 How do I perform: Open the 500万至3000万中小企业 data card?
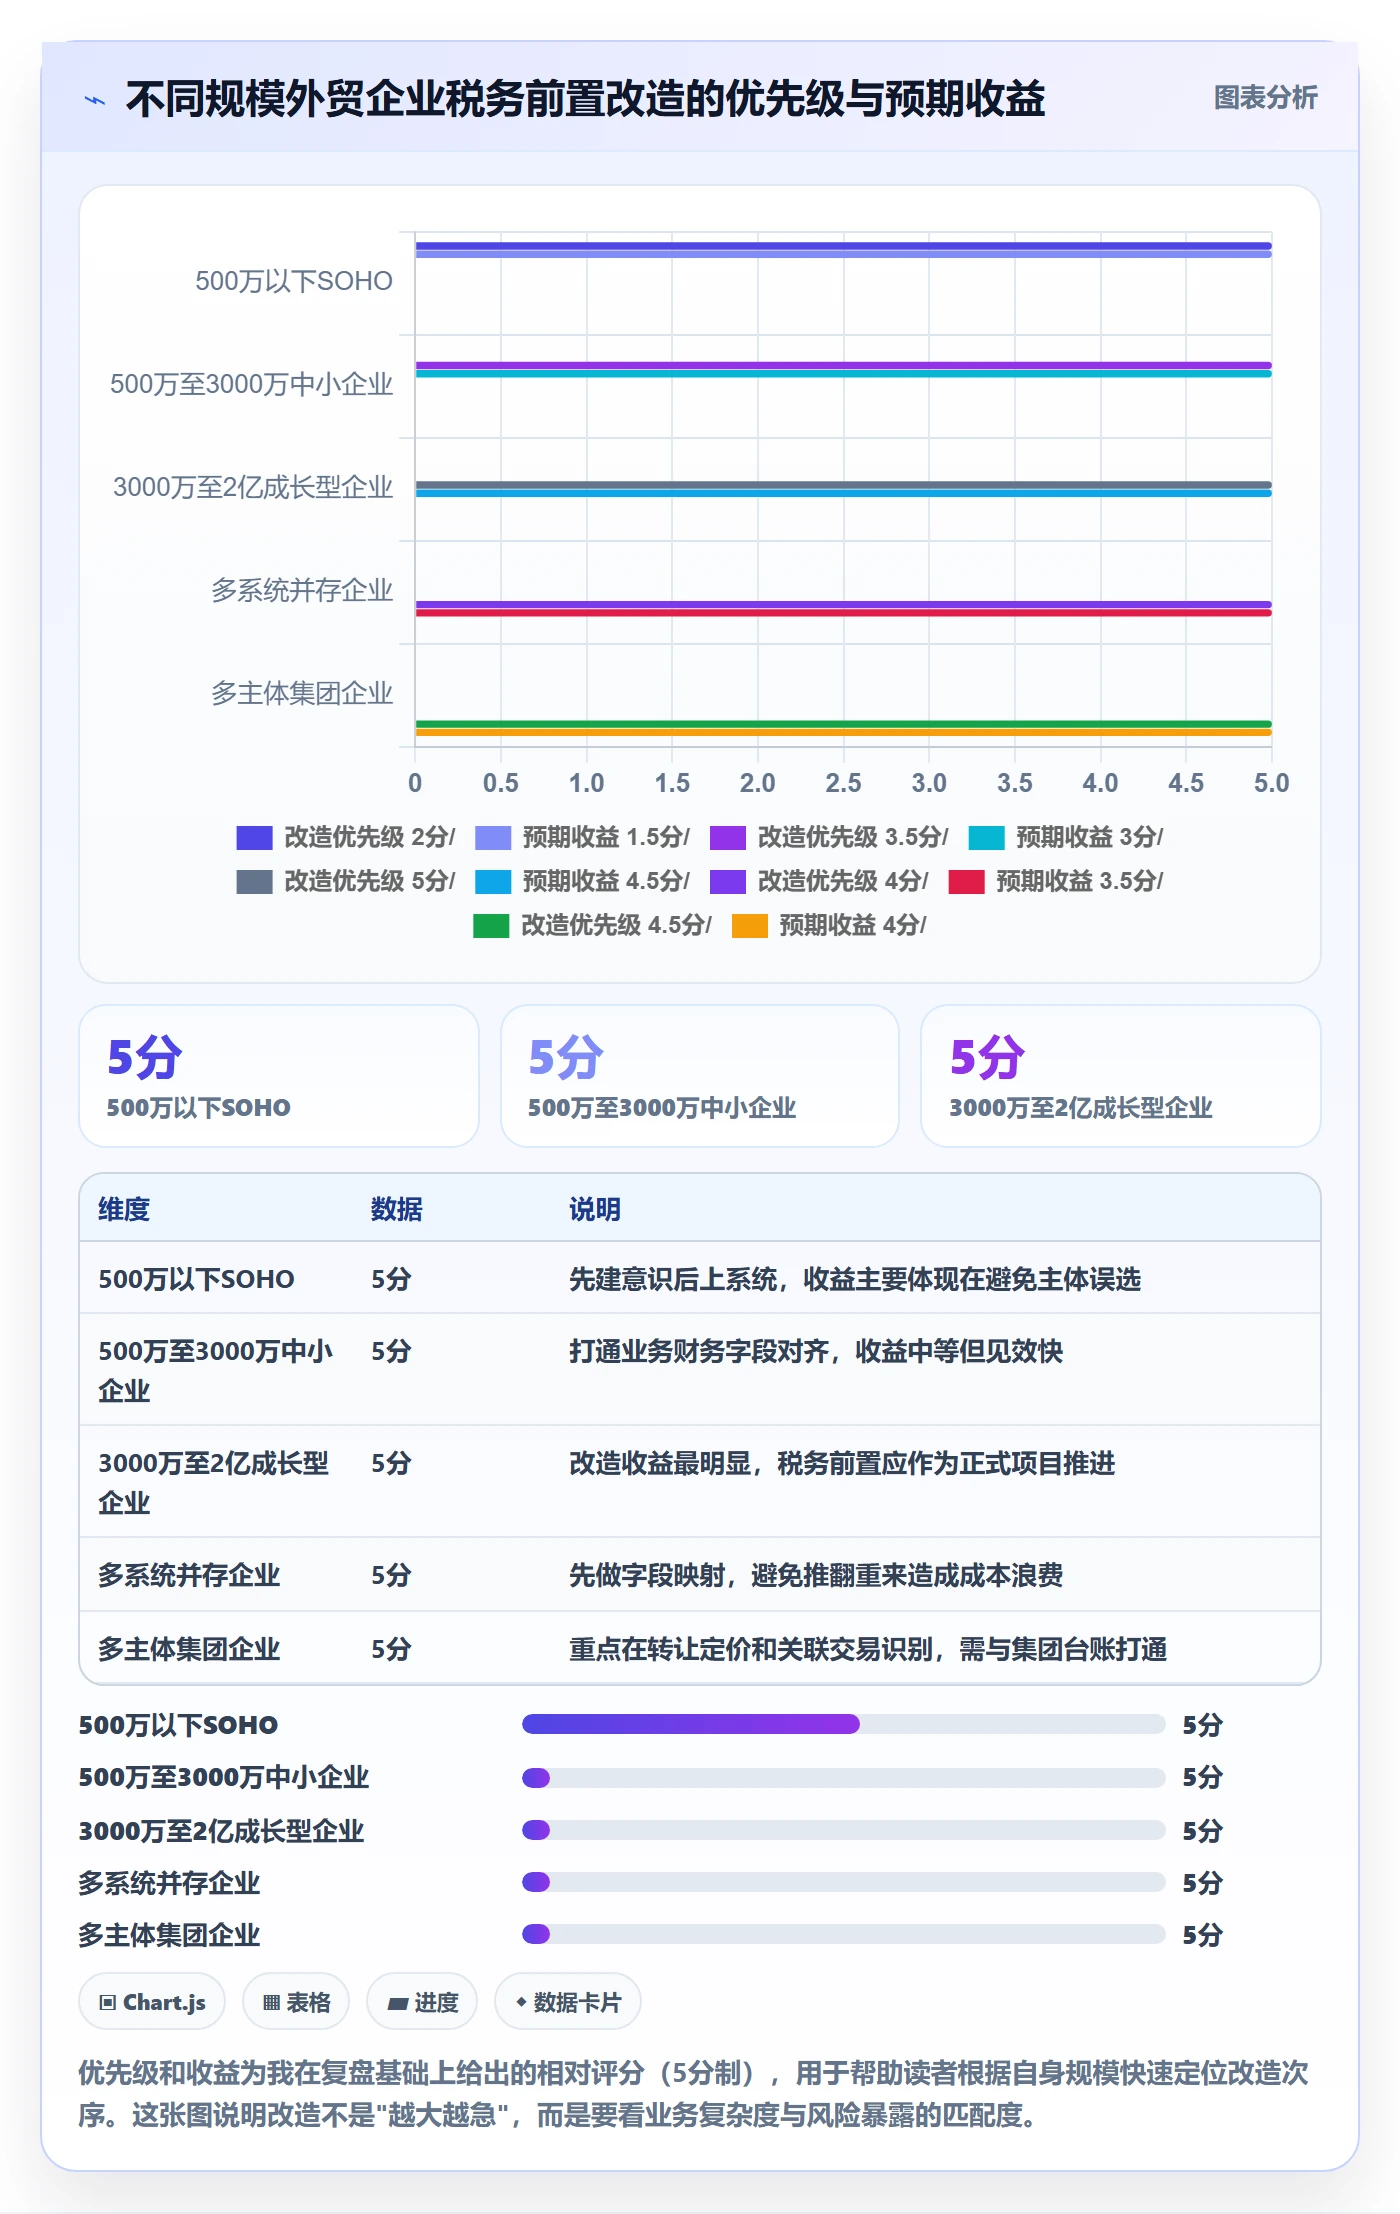(x=700, y=1076)
